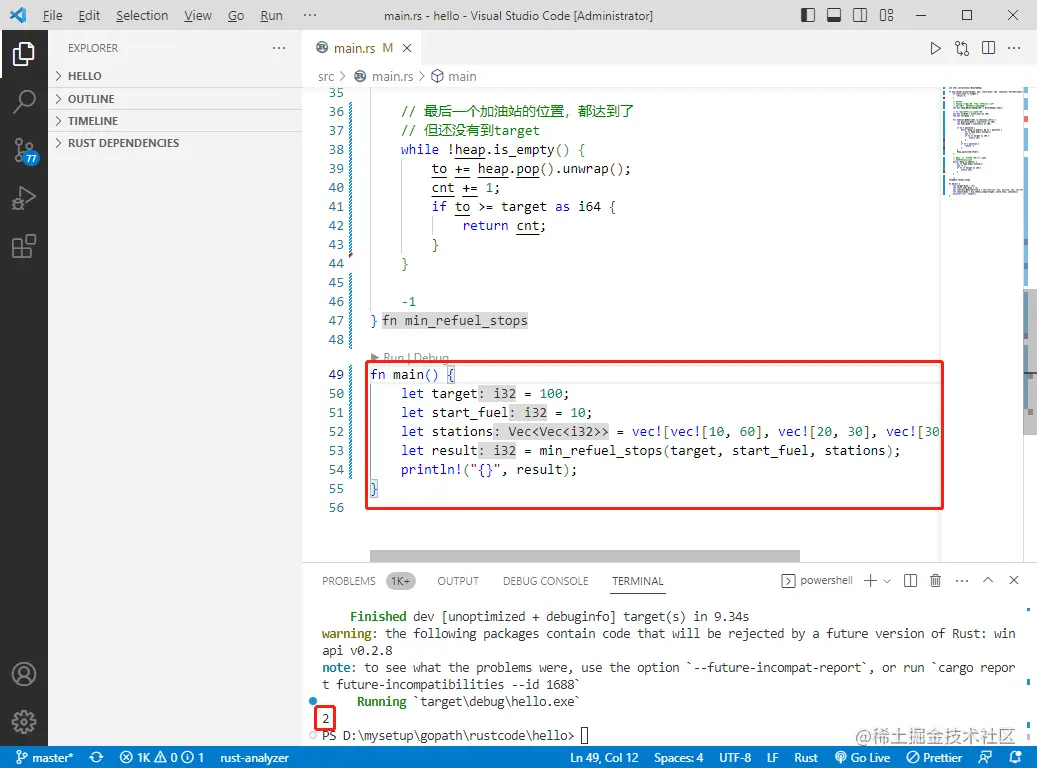The height and width of the screenshot is (768, 1037).
Task: Click the editor horizontal scrollbar
Action: click(585, 556)
